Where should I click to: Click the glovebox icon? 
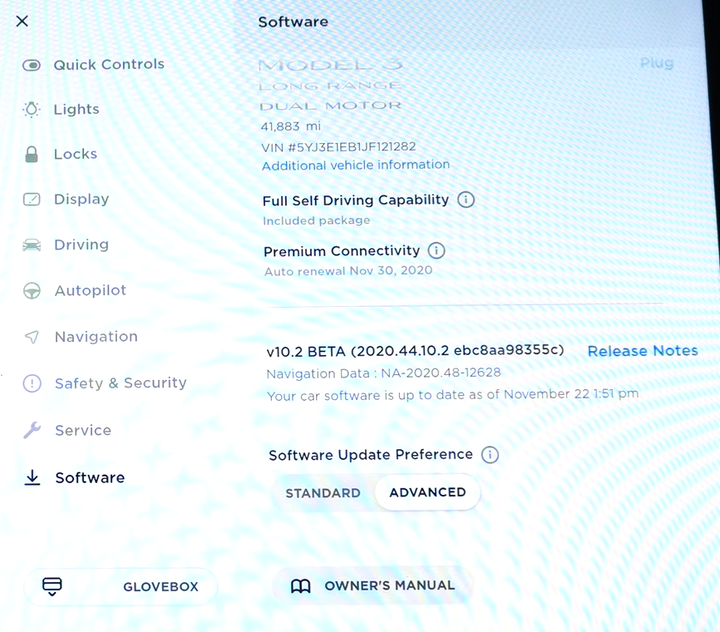[52, 587]
